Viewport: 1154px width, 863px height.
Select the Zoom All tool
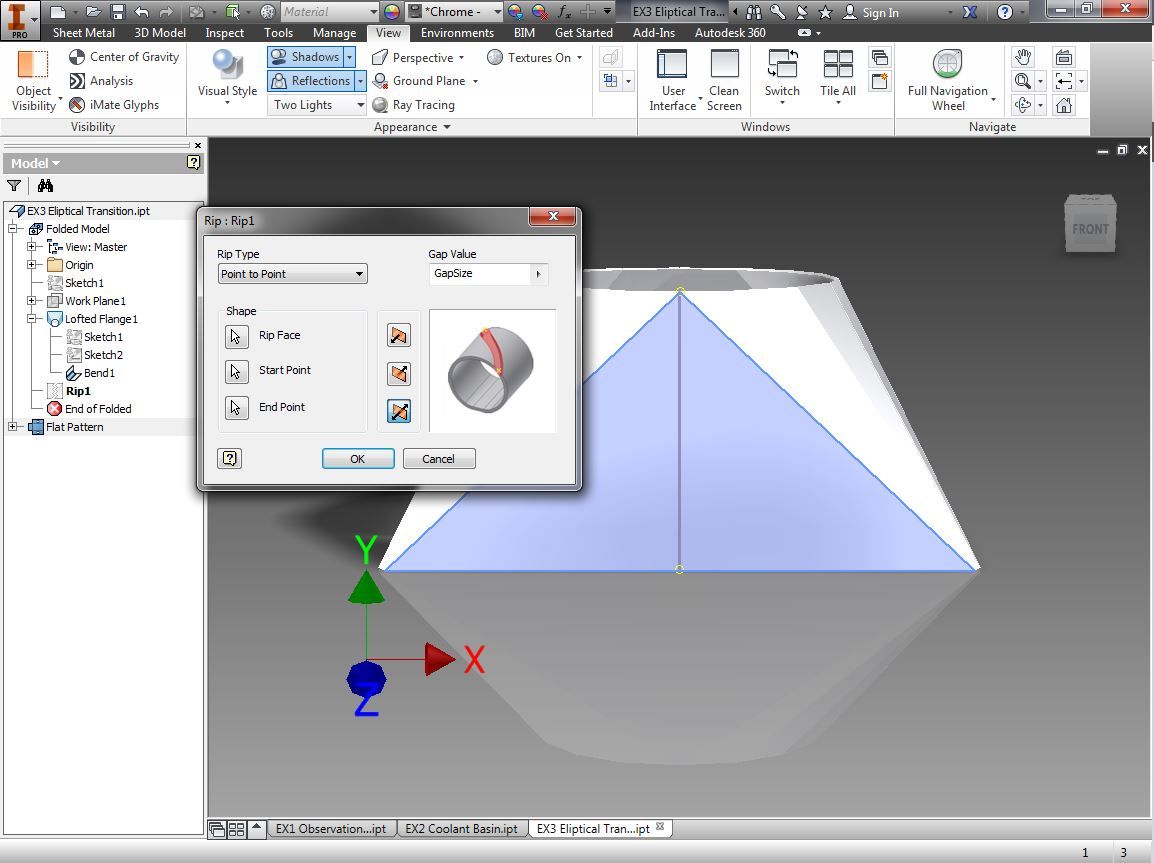1021,81
